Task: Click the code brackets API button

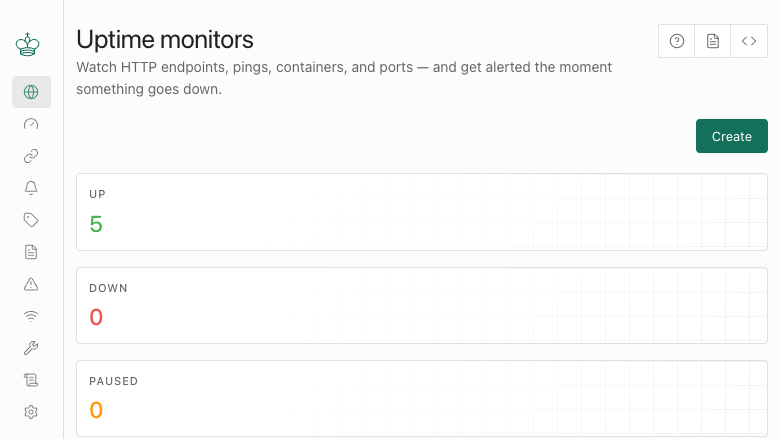Action: [x=749, y=41]
